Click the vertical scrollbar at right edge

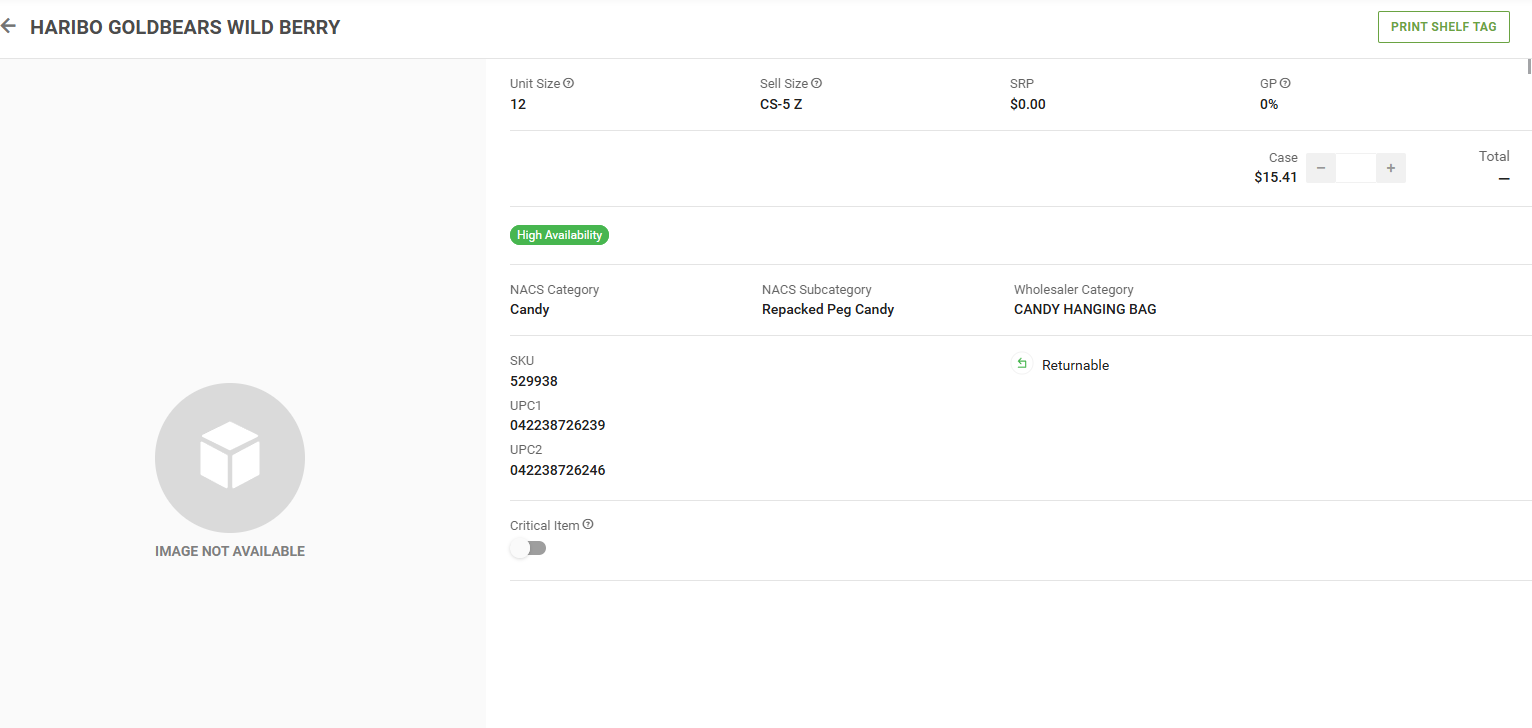(x=1528, y=68)
